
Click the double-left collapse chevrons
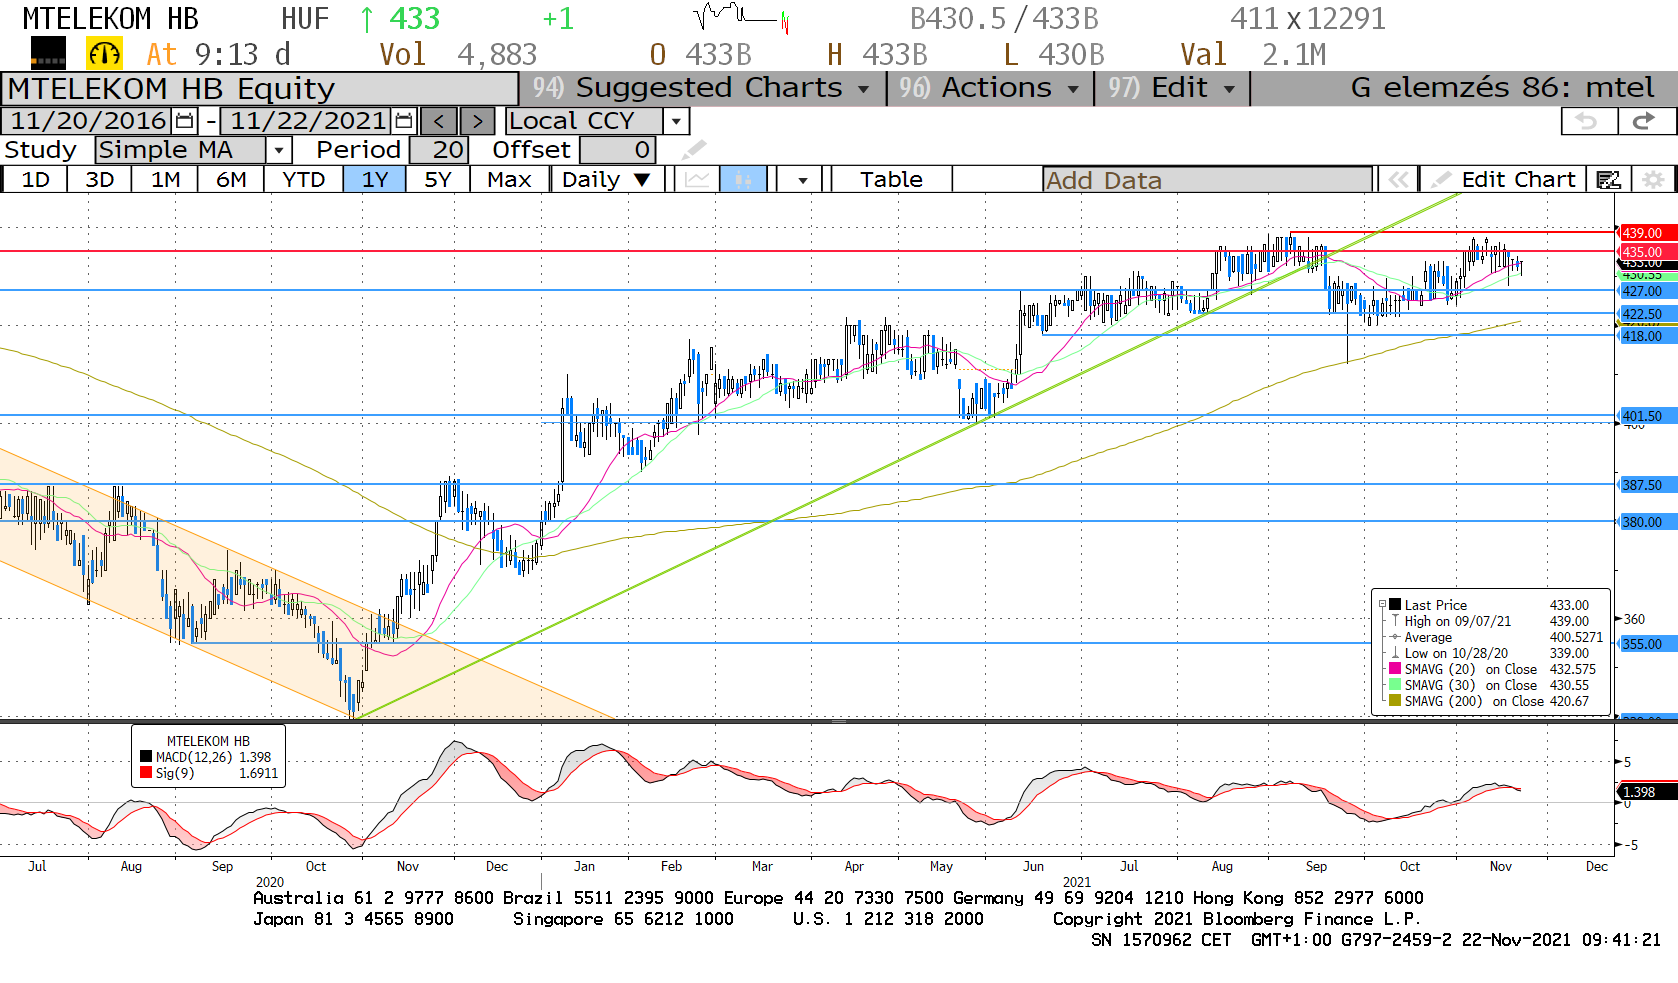(1398, 180)
